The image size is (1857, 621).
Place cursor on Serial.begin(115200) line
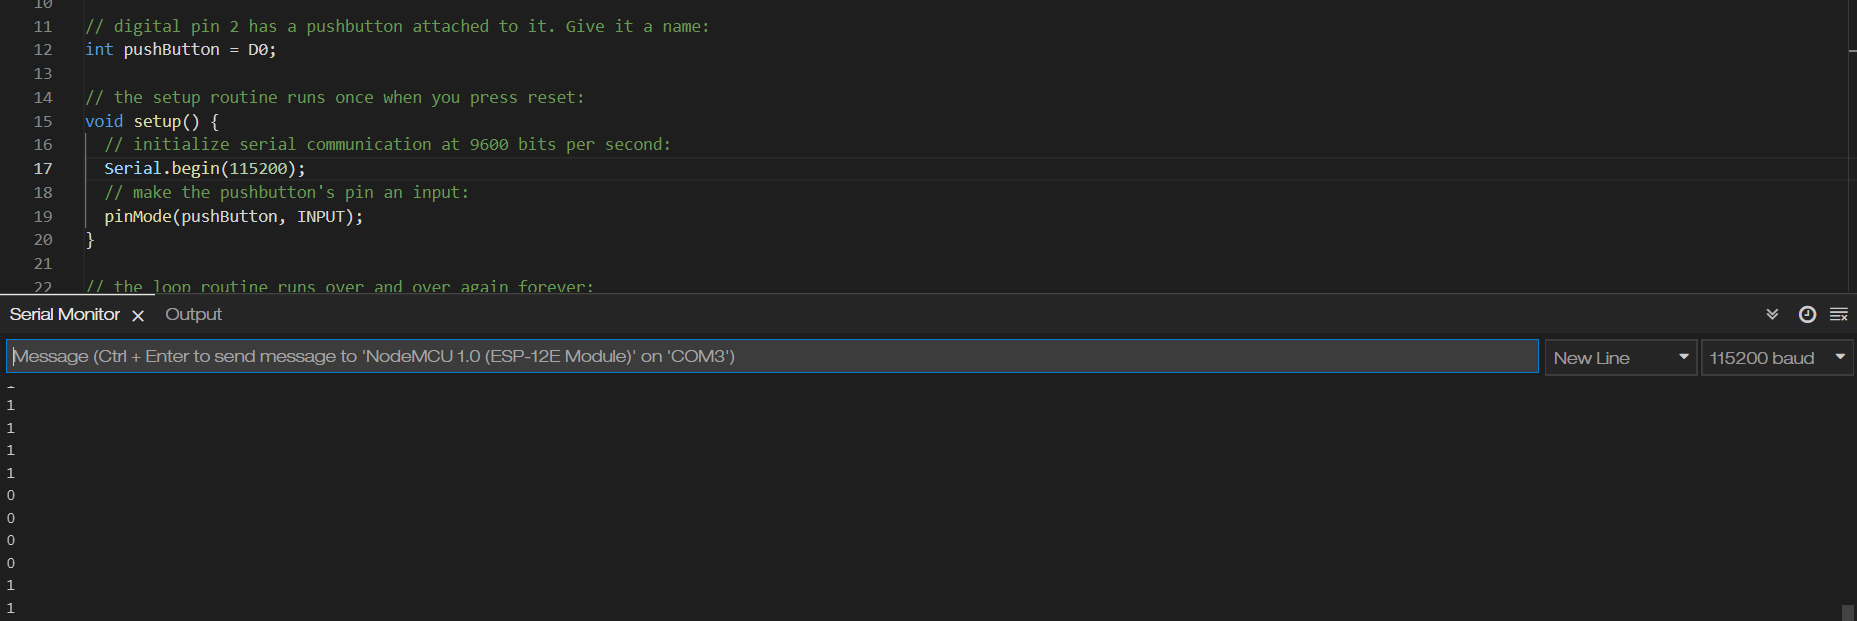click(205, 168)
